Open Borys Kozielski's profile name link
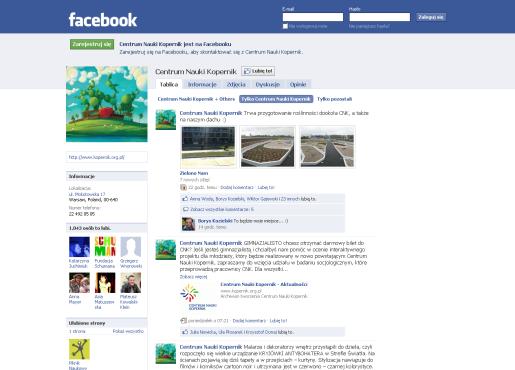This screenshot has height=370, width=515. (215, 221)
